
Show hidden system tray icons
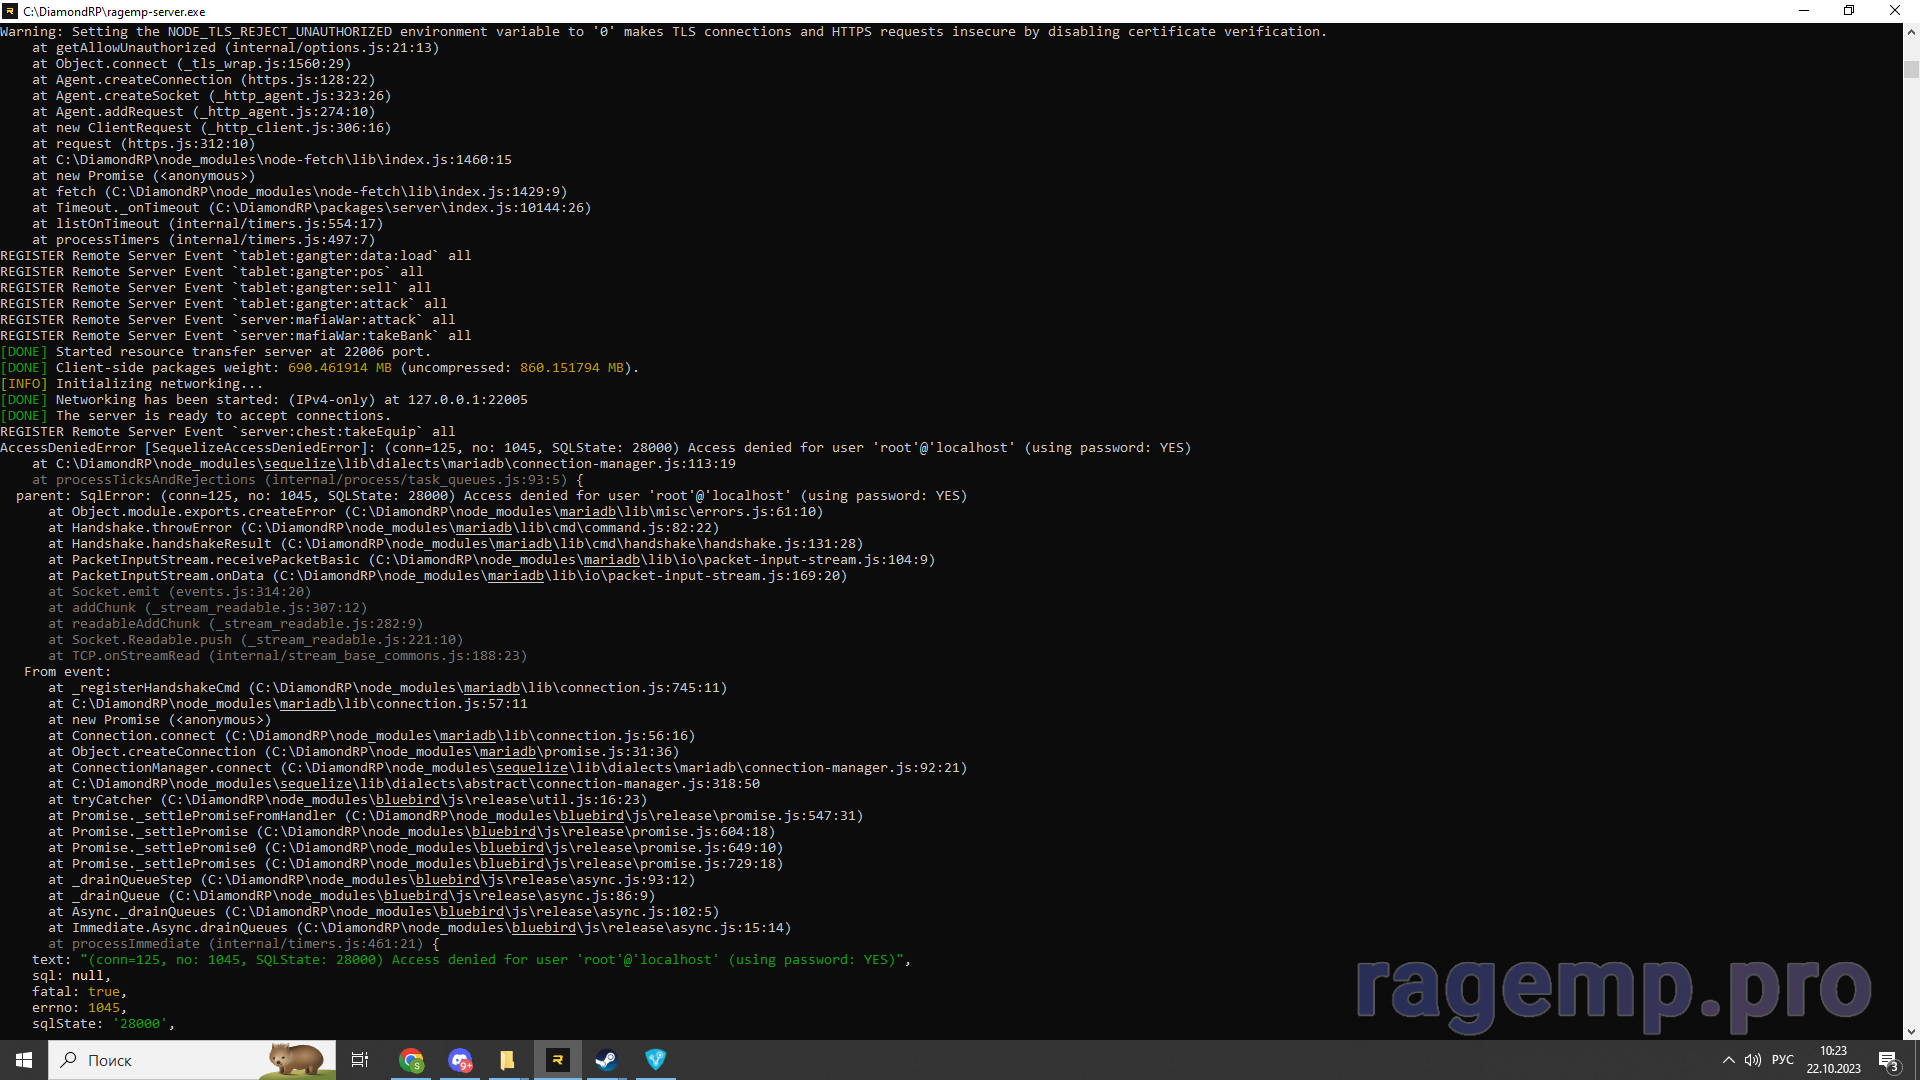pos(1728,1060)
